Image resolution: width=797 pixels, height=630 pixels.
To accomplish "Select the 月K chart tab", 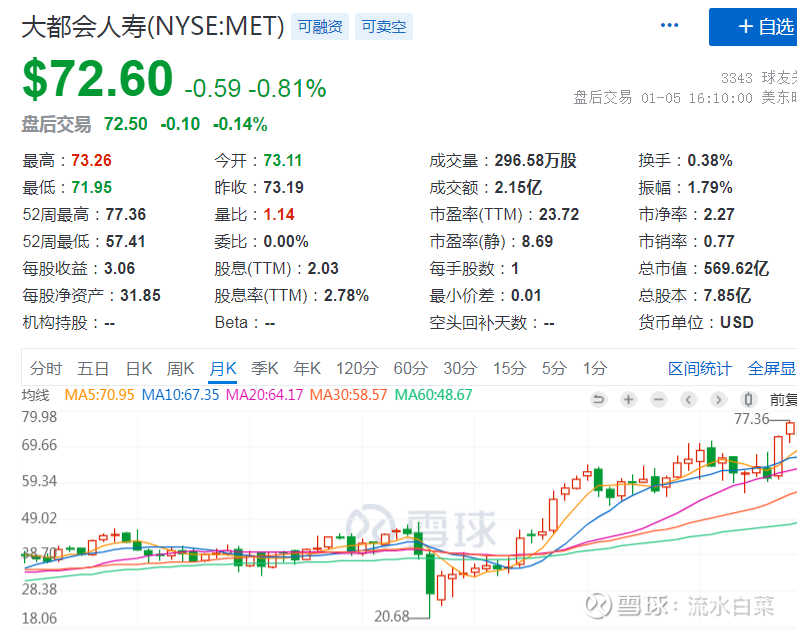I will tap(223, 368).
